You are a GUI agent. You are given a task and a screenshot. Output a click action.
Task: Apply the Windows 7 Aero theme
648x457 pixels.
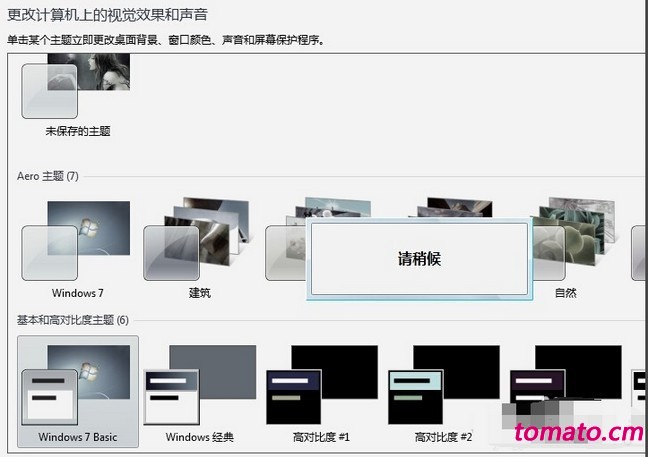tap(76, 241)
